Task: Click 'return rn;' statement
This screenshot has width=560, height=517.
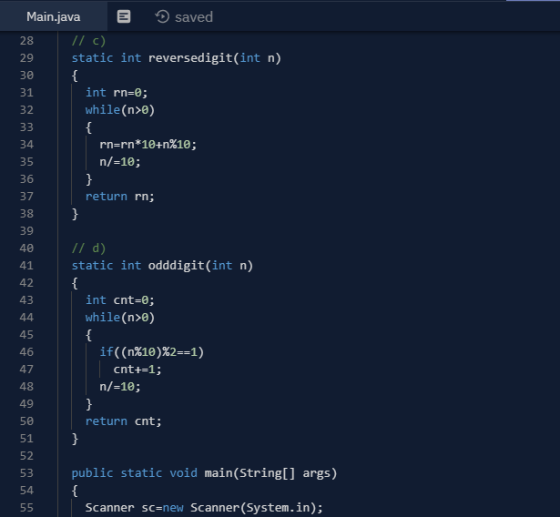Action: click(x=120, y=196)
